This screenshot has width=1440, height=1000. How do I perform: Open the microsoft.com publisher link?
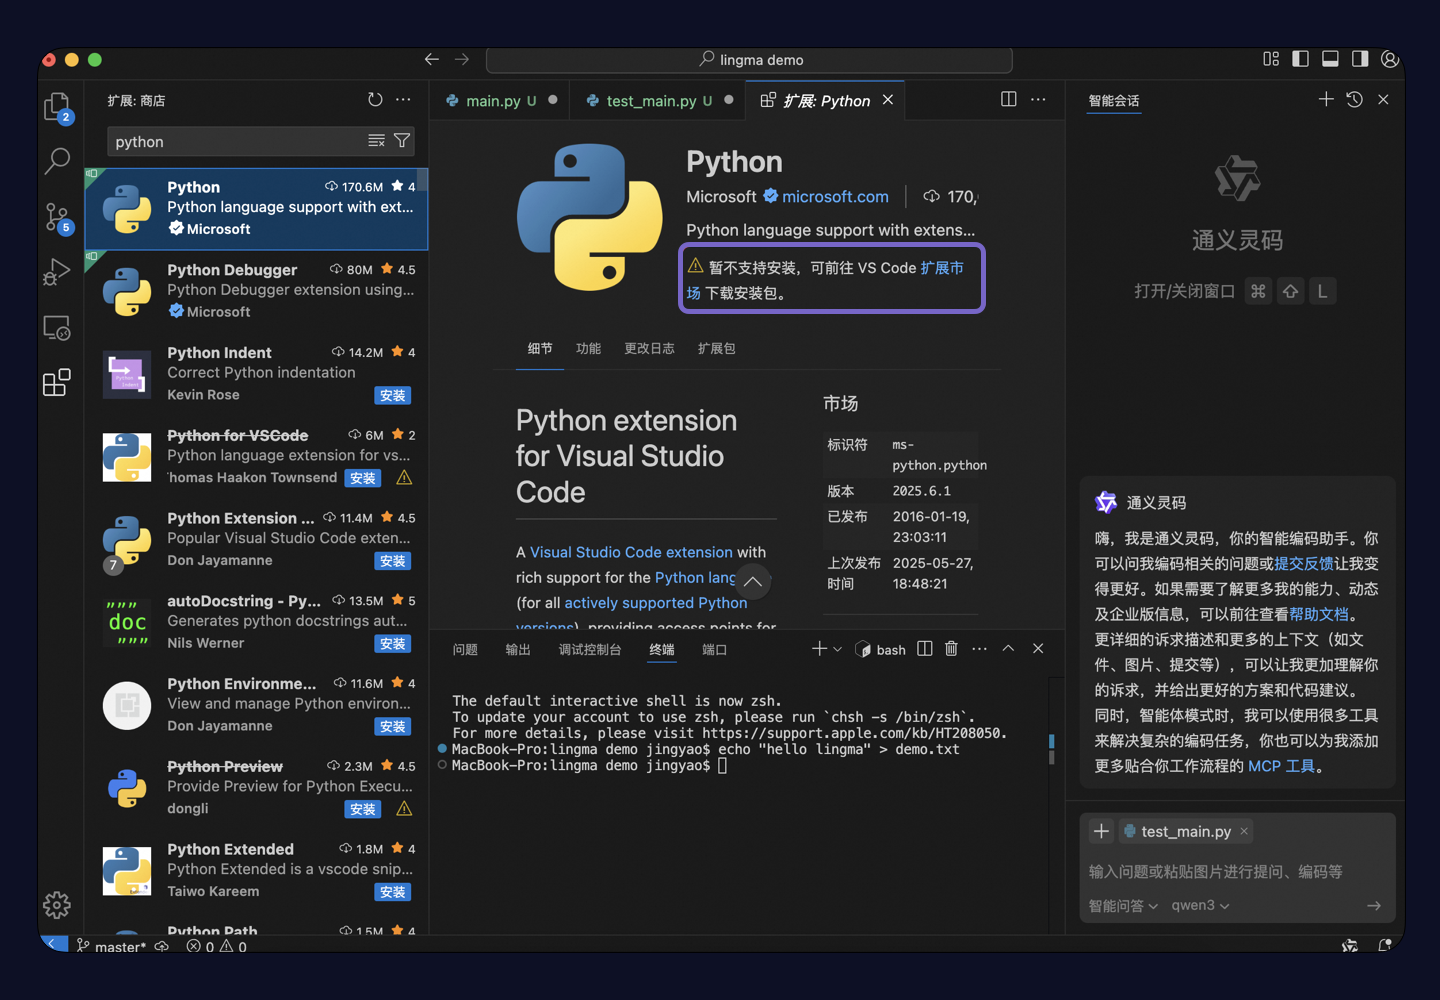click(835, 197)
